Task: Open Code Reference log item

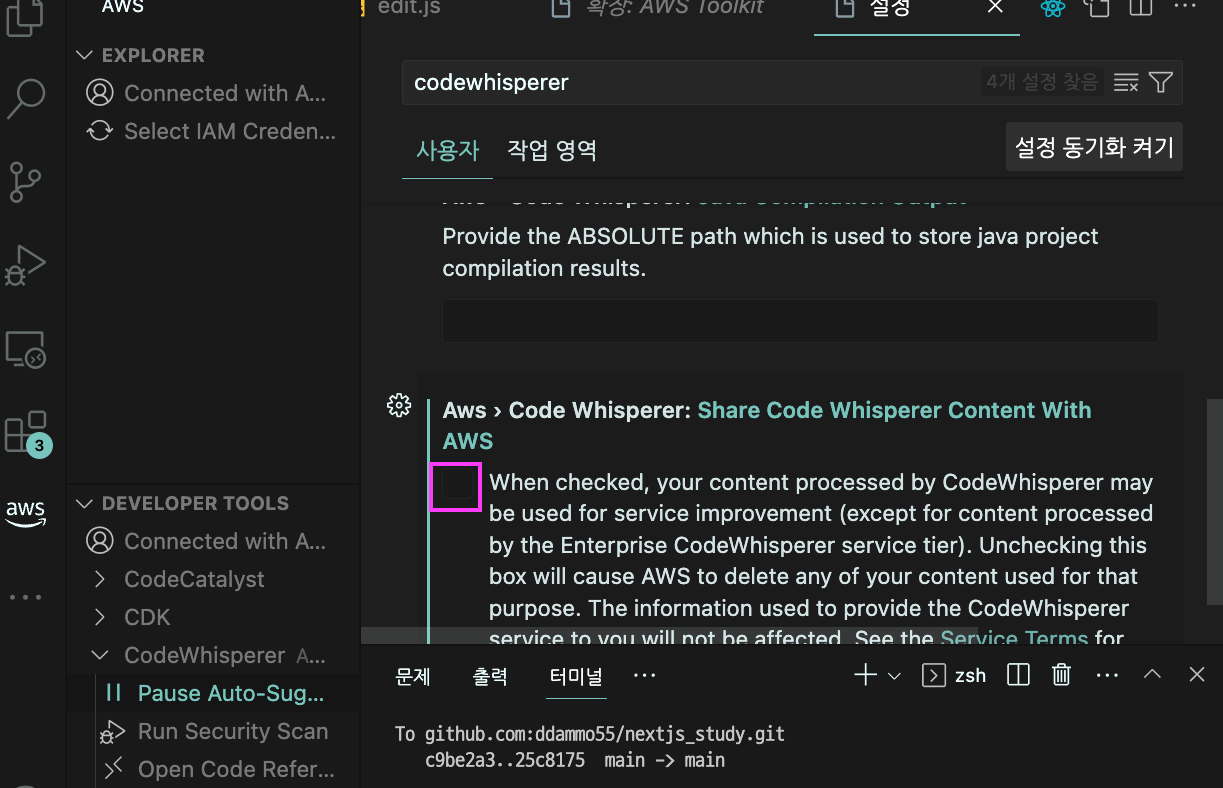Action: click(236, 769)
